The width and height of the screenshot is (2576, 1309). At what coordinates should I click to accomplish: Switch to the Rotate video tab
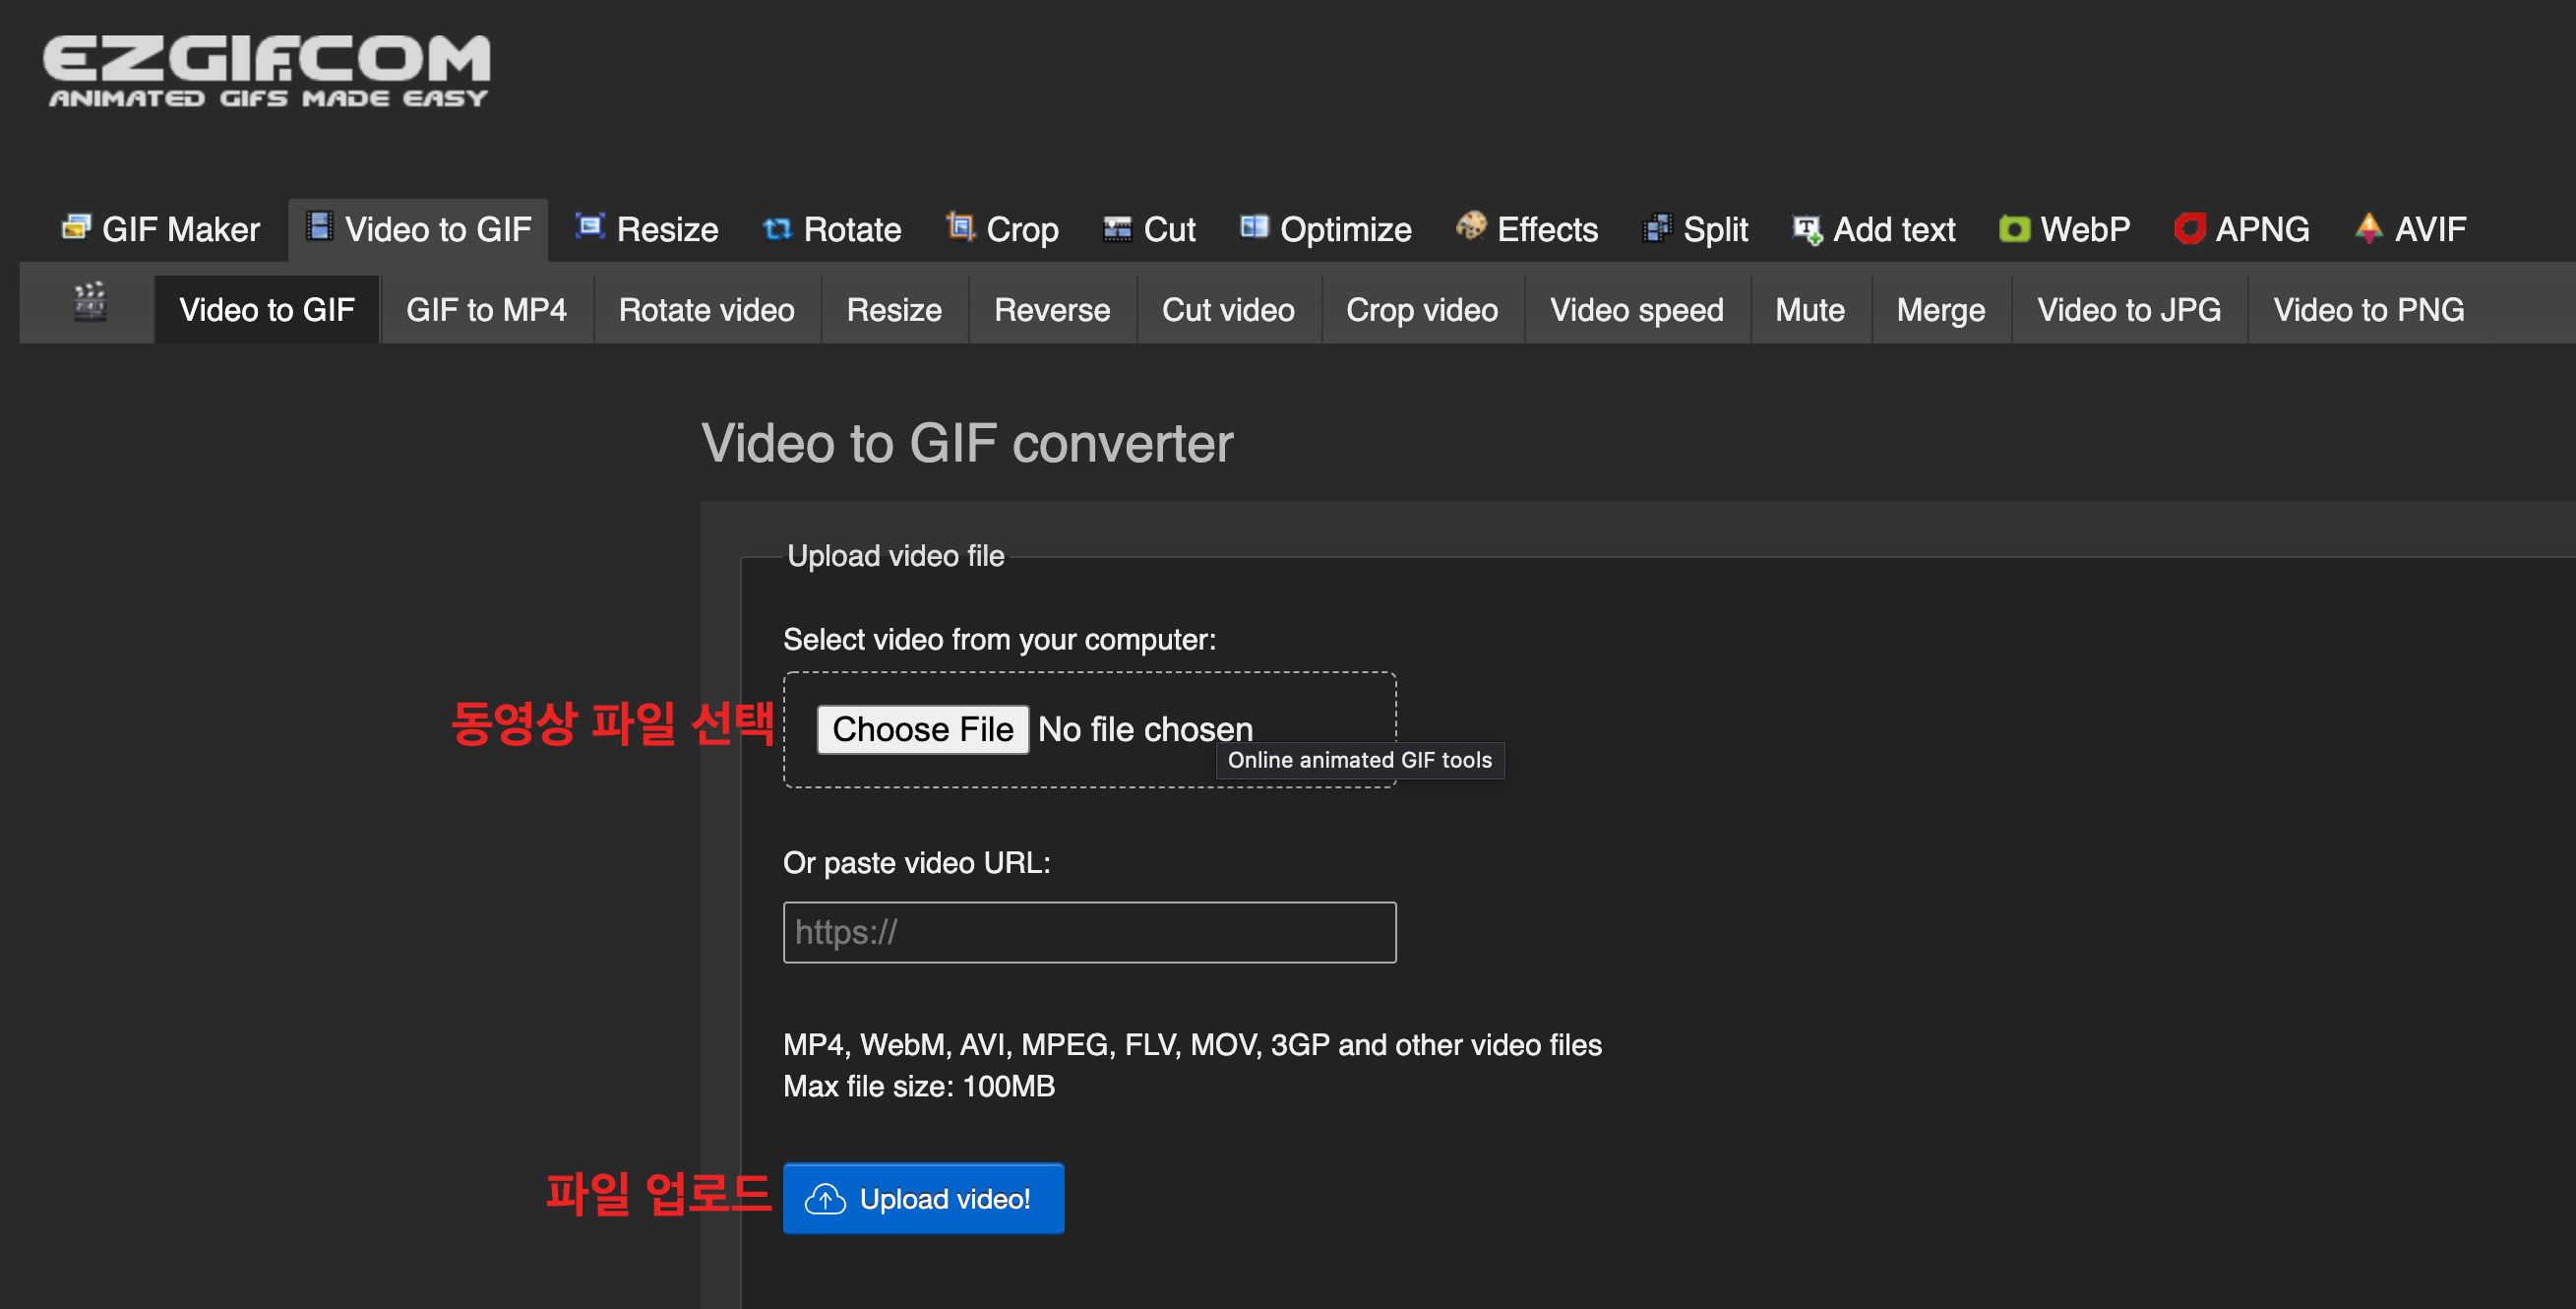tap(706, 310)
